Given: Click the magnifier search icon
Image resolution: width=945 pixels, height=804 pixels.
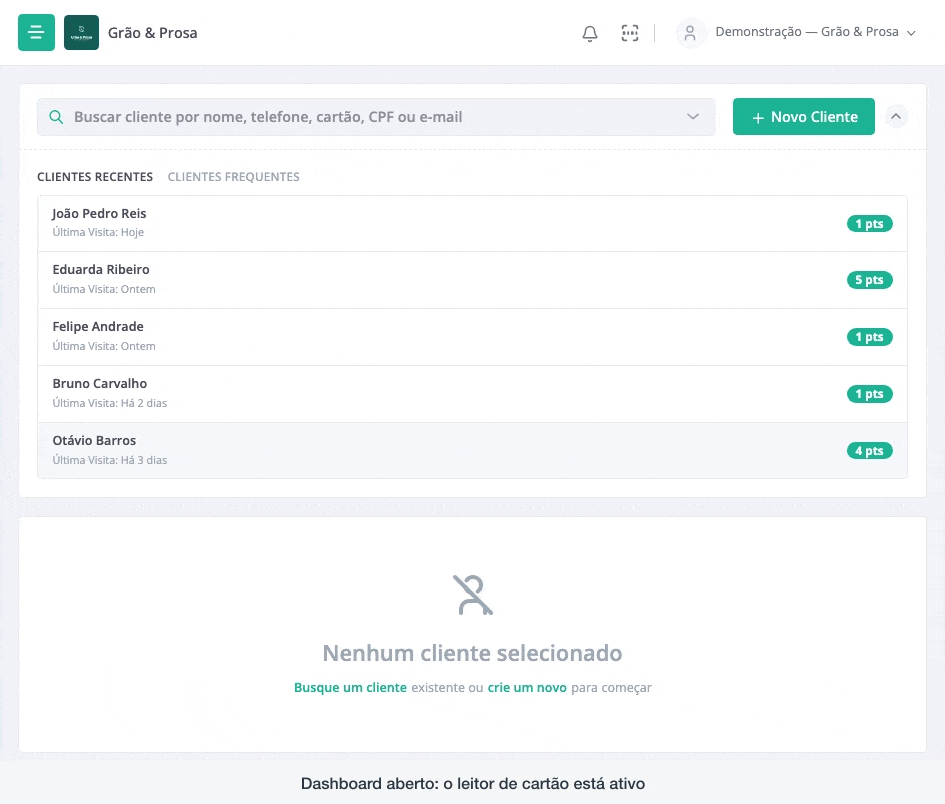Looking at the screenshot, I should click(56, 117).
